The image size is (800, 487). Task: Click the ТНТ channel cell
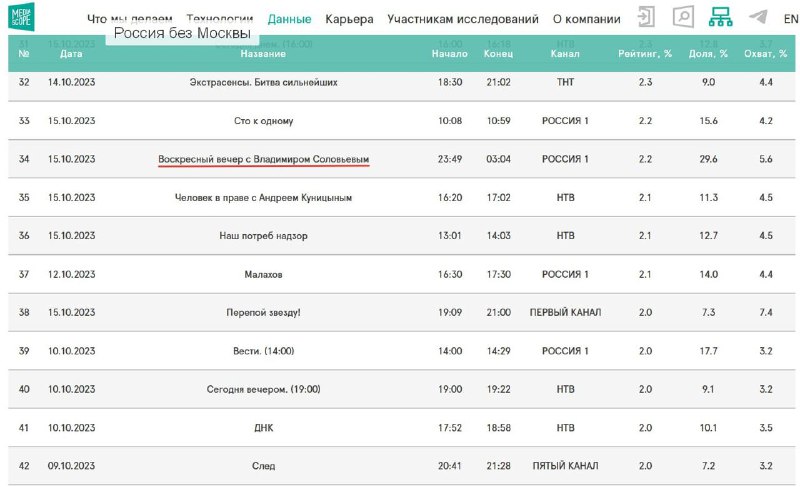point(565,82)
